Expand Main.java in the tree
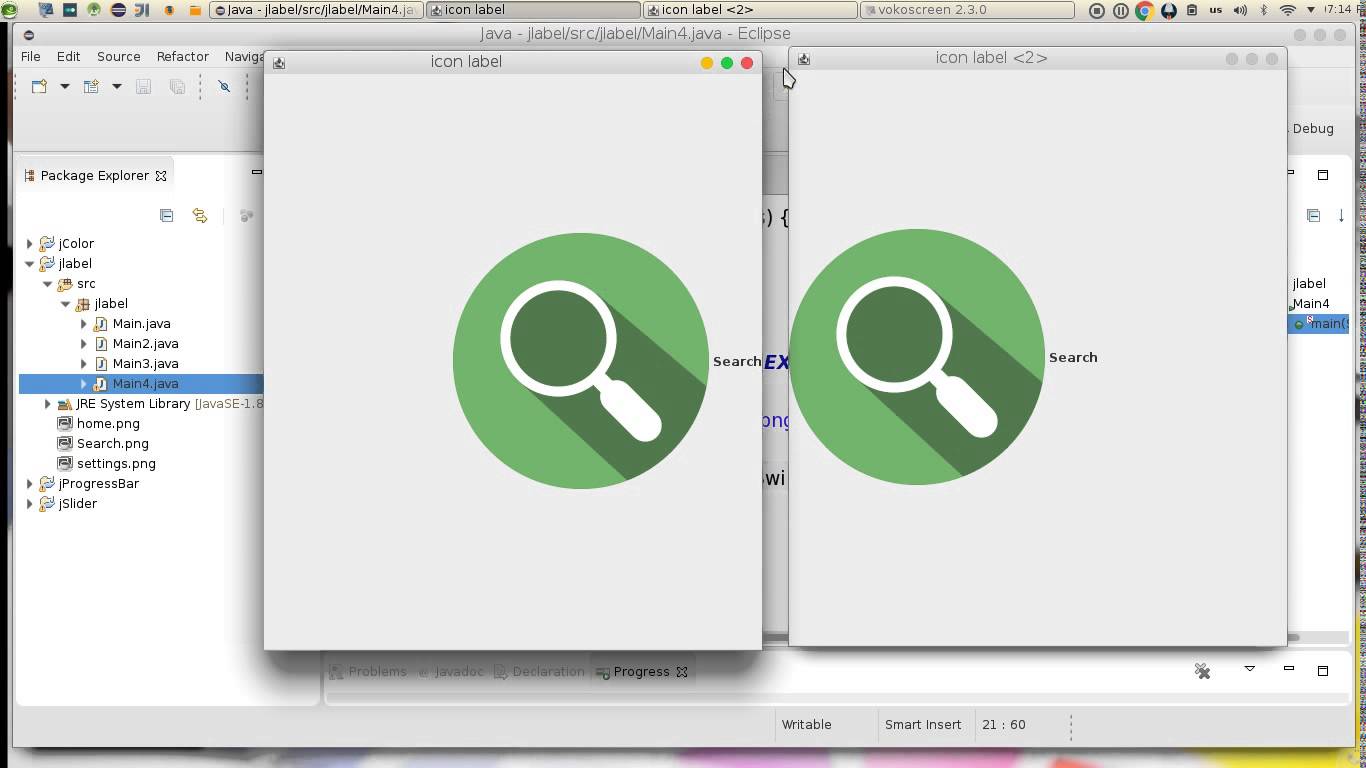Image resolution: width=1366 pixels, height=768 pixels. pyautogui.click(x=84, y=323)
